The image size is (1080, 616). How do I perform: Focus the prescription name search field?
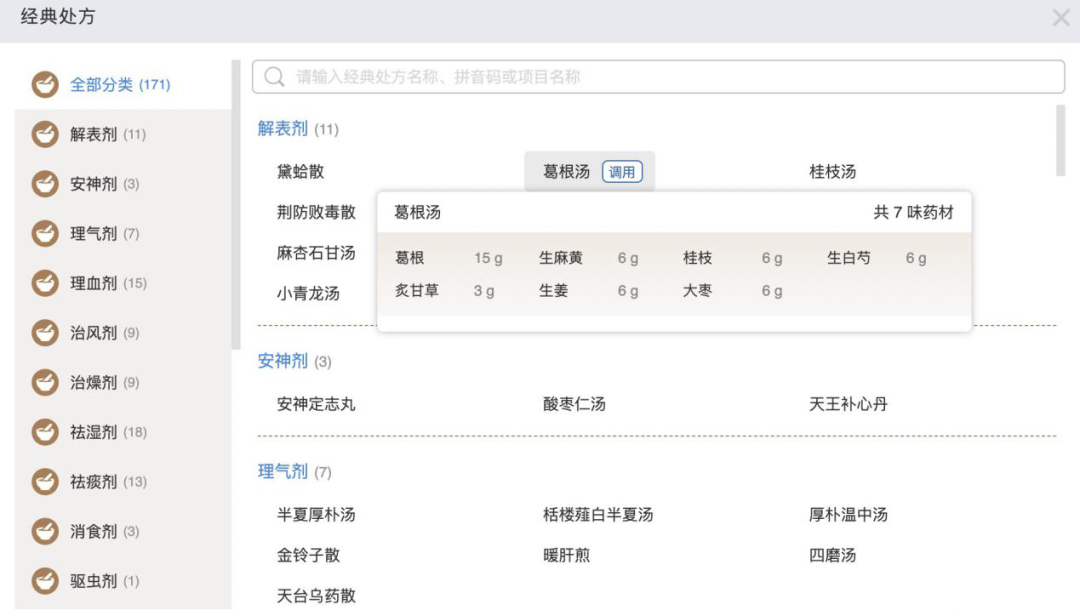(x=670, y=77)
